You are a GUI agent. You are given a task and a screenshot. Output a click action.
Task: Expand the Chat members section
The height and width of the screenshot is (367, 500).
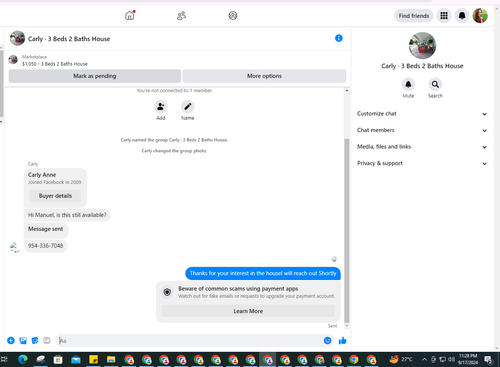422,130
